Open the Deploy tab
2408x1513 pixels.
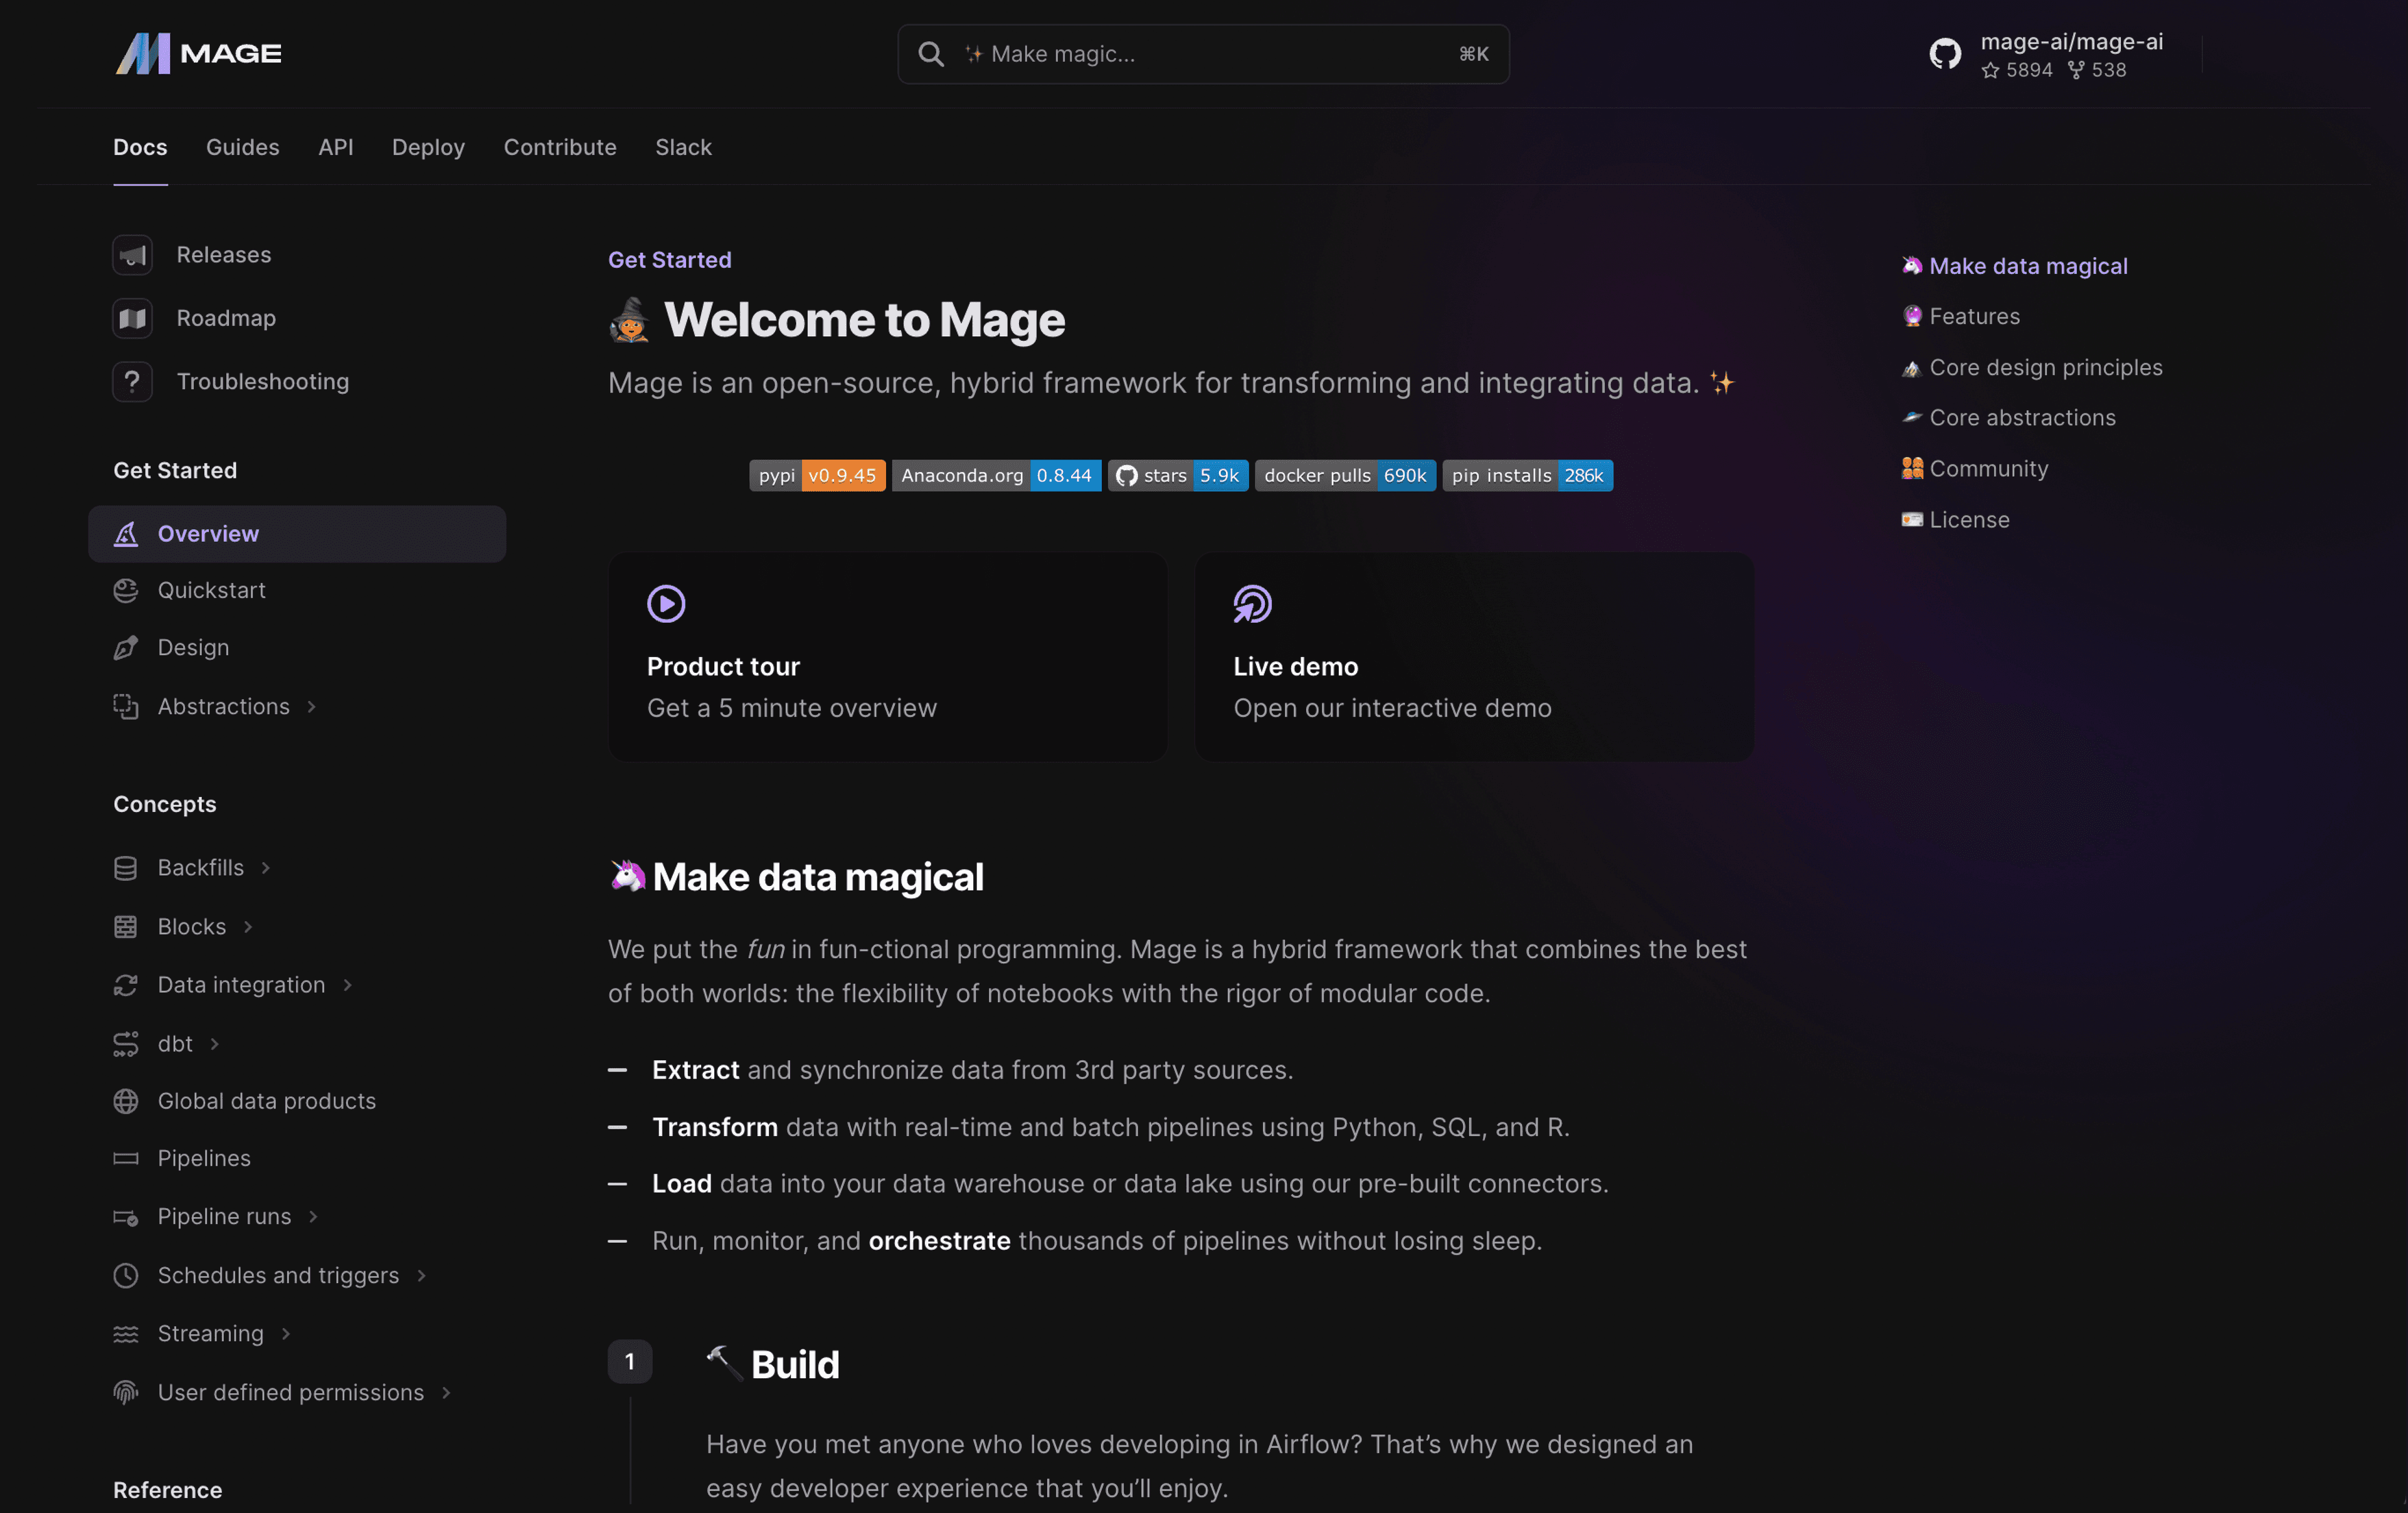point(428,148)
